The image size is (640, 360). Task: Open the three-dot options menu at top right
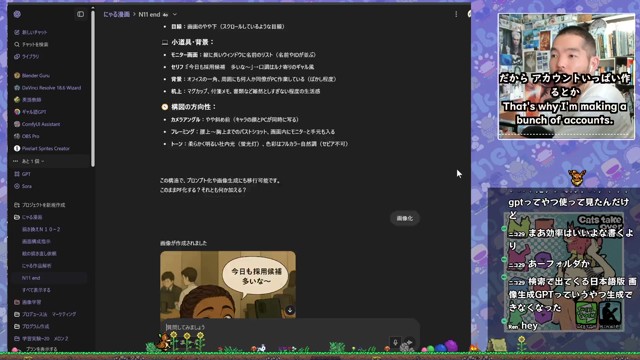[x=456, y=14]
